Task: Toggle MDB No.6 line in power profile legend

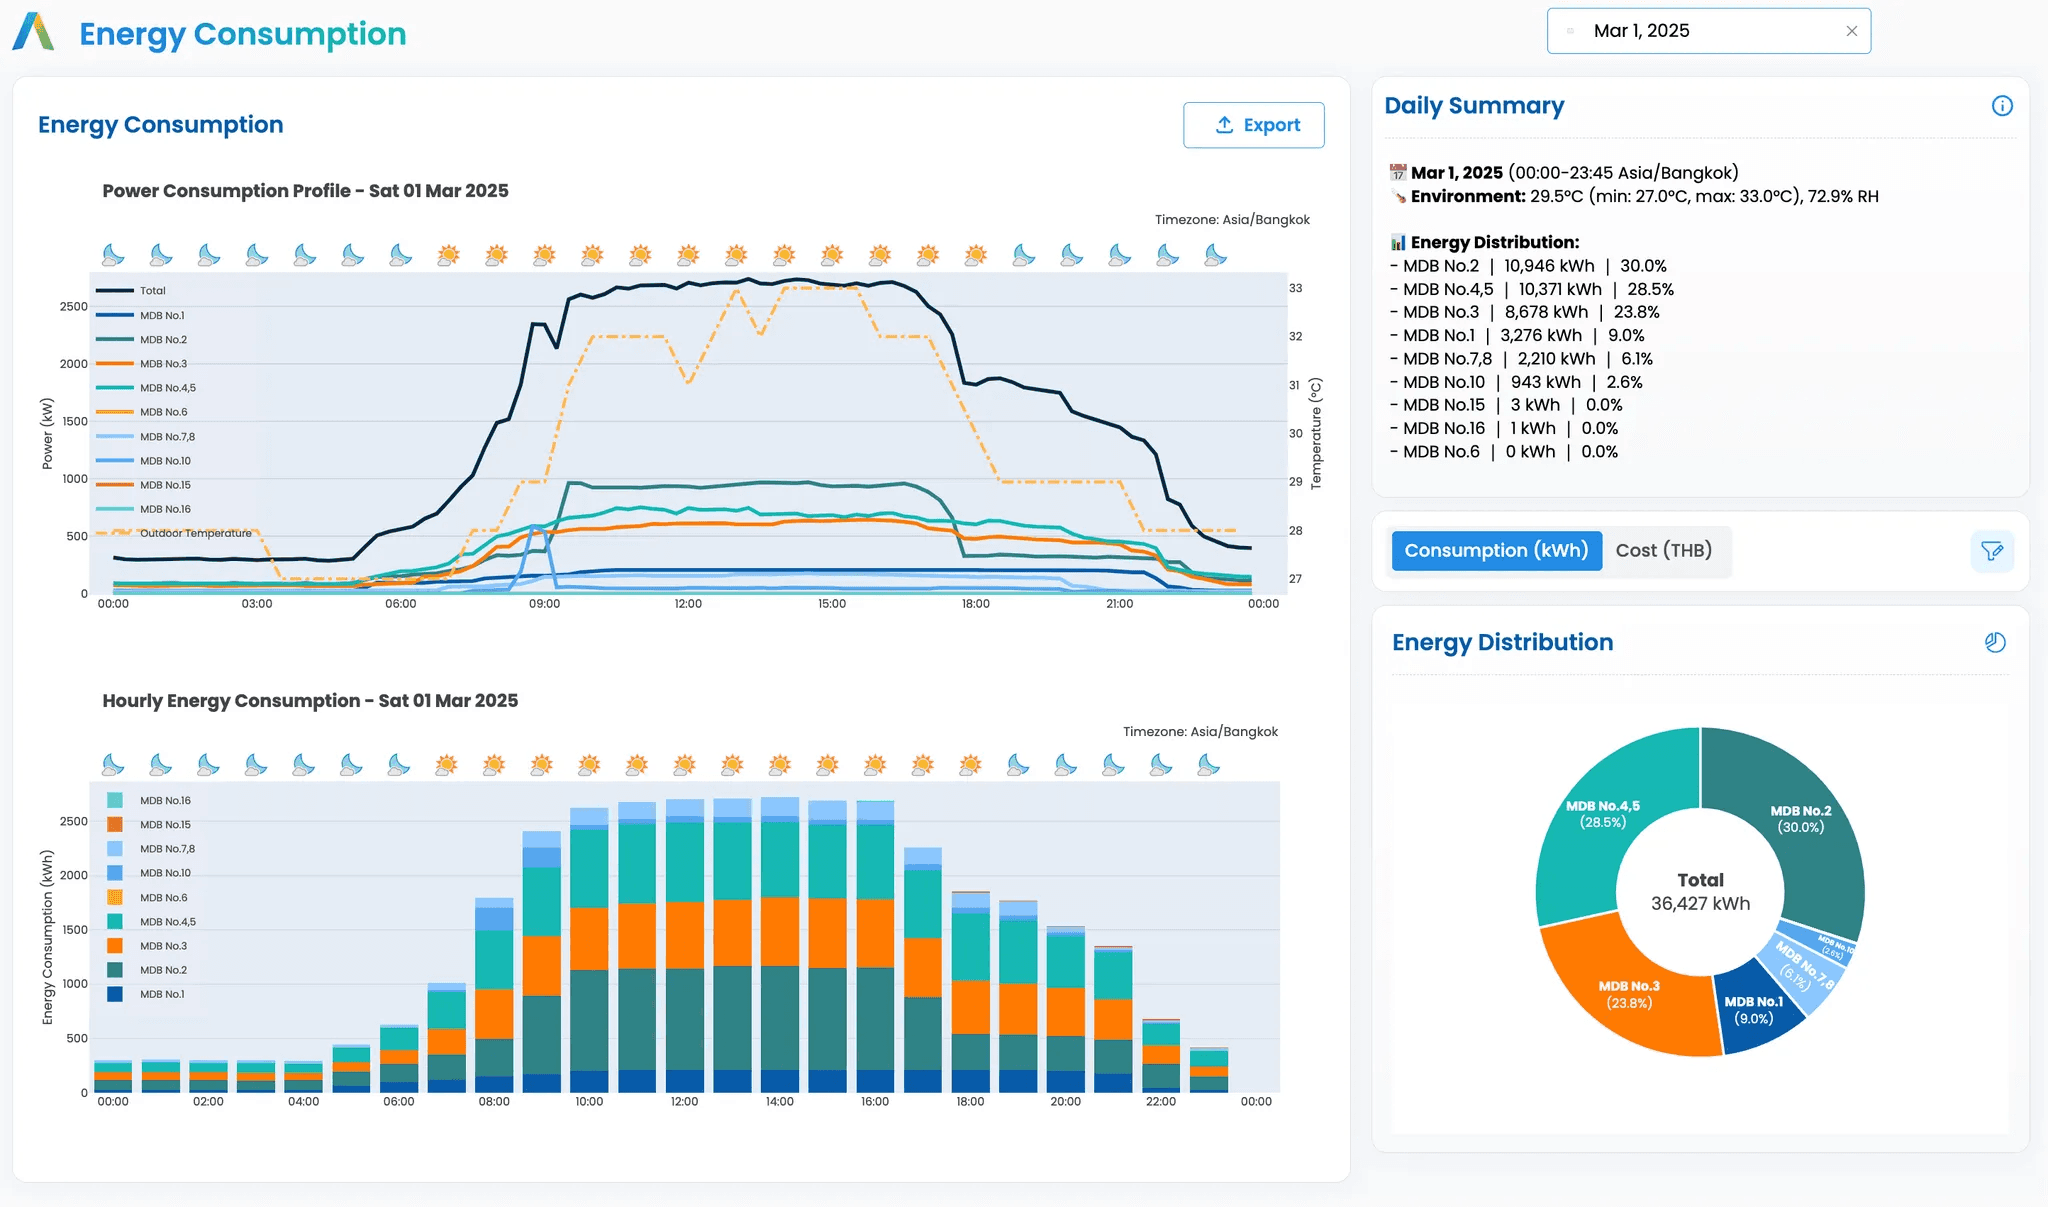Action: 141,412
